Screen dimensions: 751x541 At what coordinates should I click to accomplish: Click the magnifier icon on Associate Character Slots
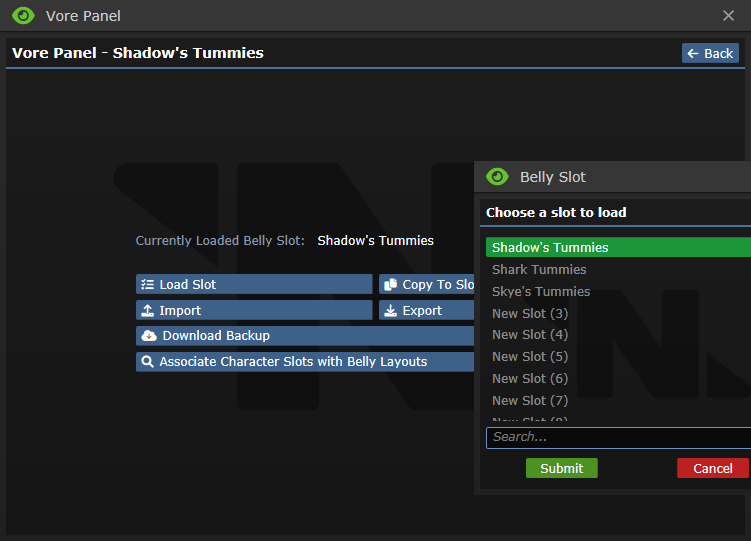[148, 361]
